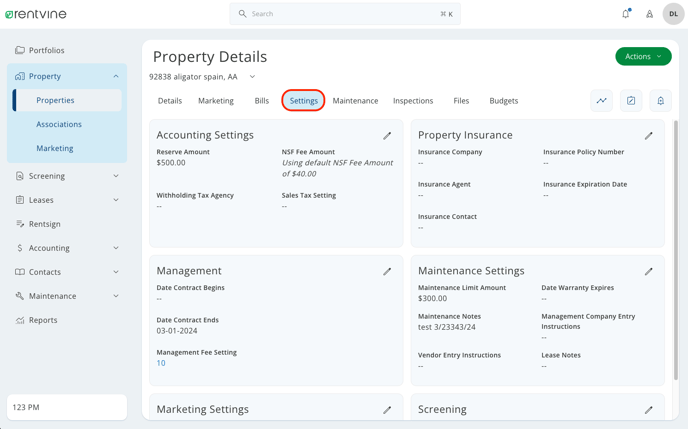Edit Marketing Settings with the pencil icon

pos(387,410)
